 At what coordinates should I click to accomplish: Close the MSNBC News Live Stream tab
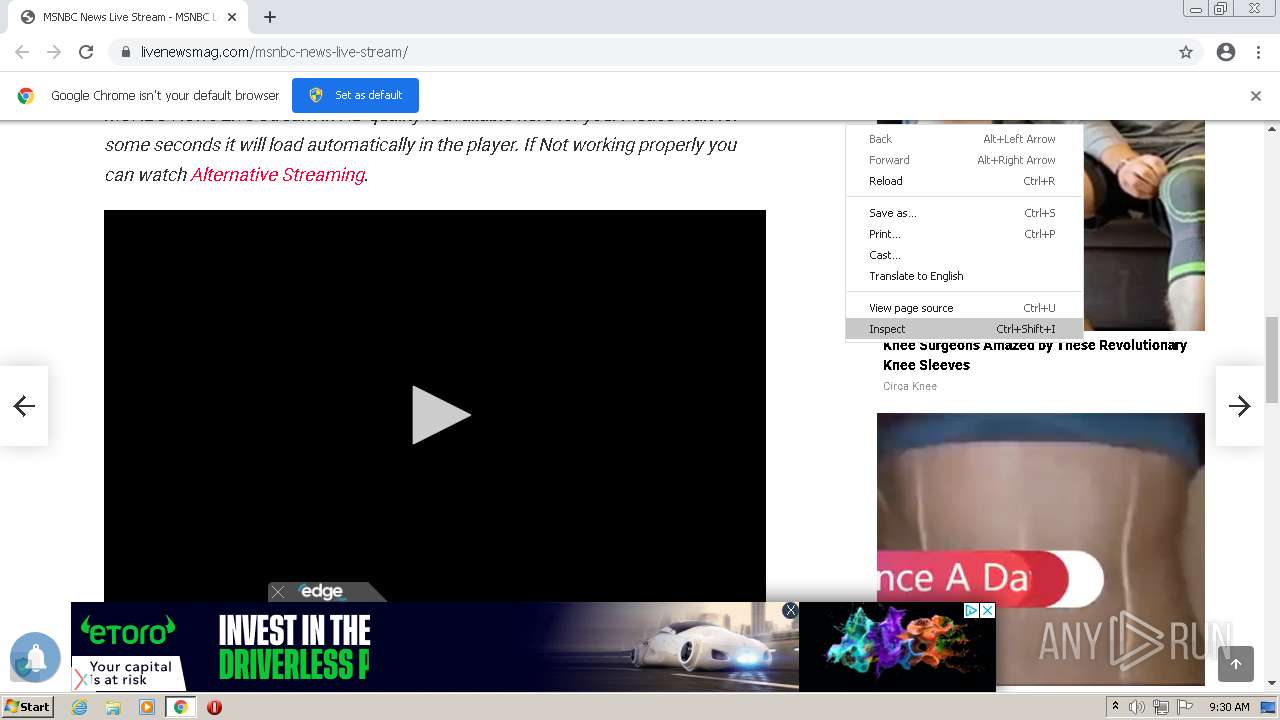[x=232, y=17]
